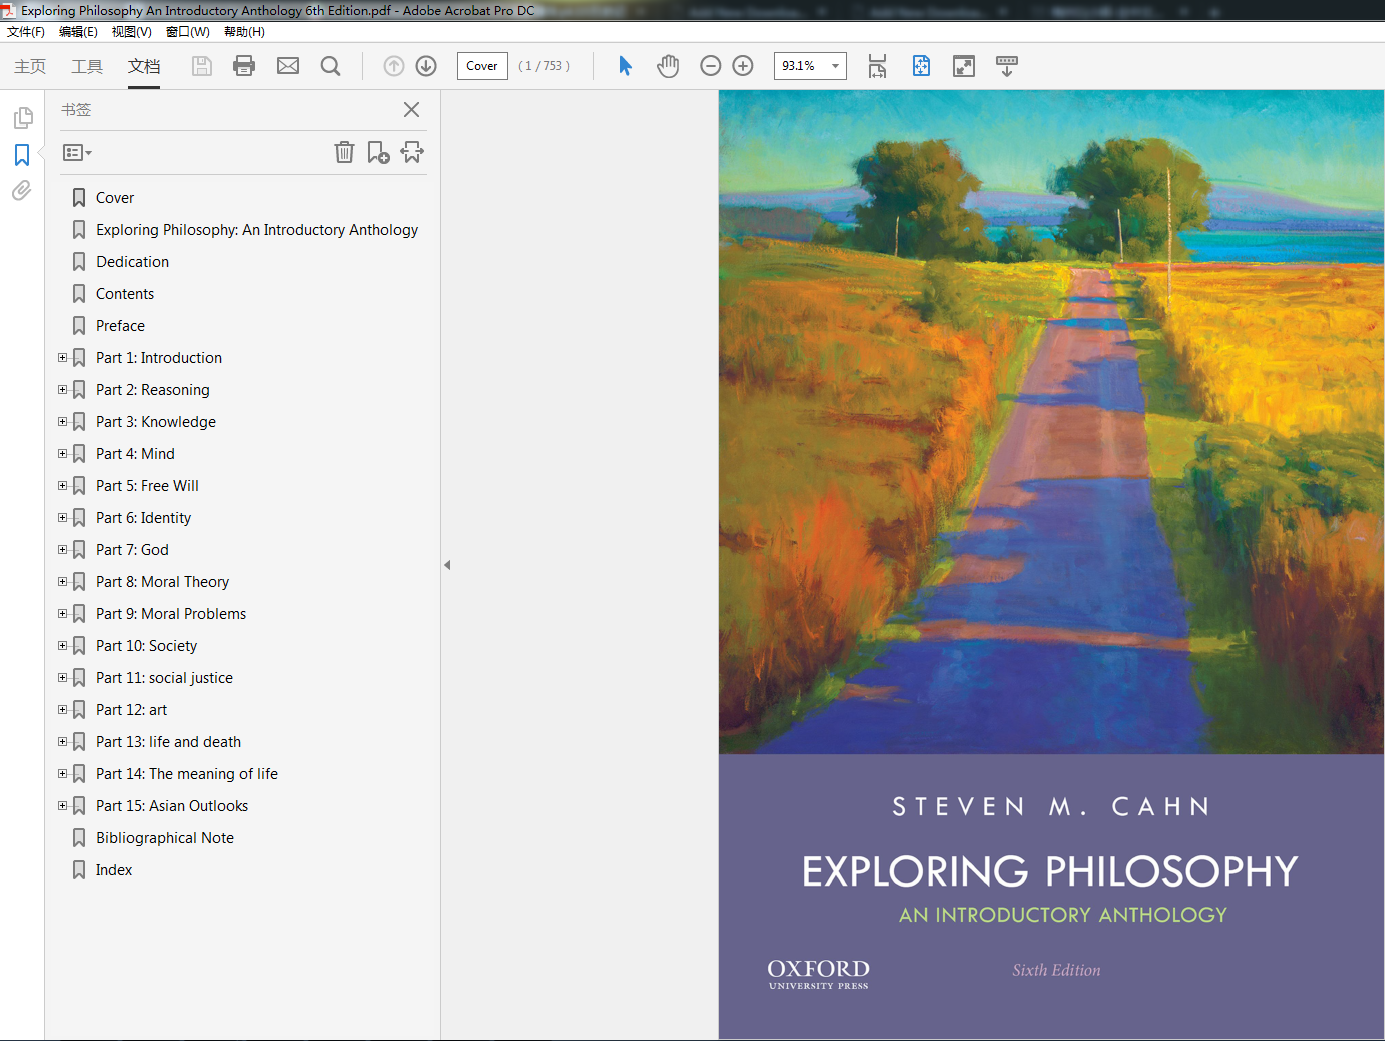Image resolution: width=1385 pixels, height=1041 pixels.
Task: Select Part 12: art bookmark
Action: tap(131, 710)
